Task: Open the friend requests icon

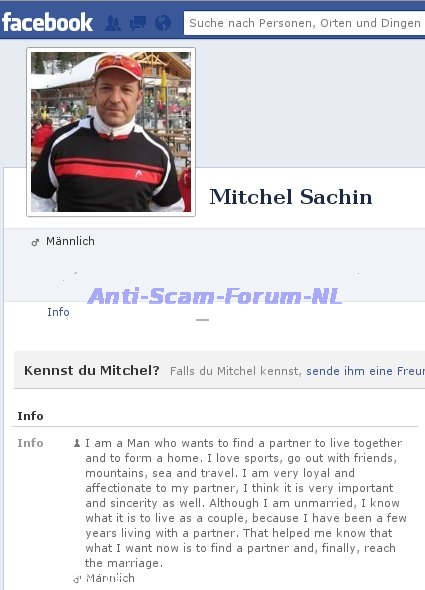Action: (x=113, y=23)
